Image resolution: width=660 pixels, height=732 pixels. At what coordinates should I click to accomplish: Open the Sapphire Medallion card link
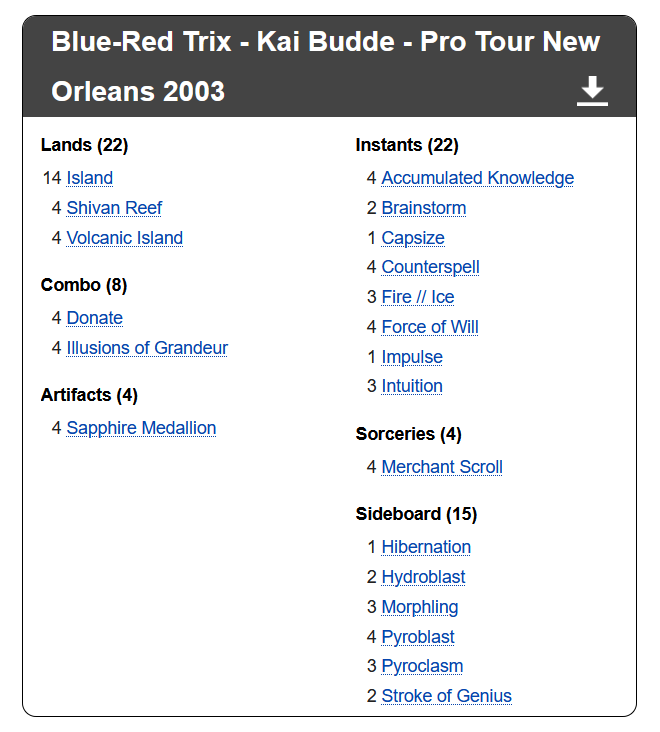(141, 428)
